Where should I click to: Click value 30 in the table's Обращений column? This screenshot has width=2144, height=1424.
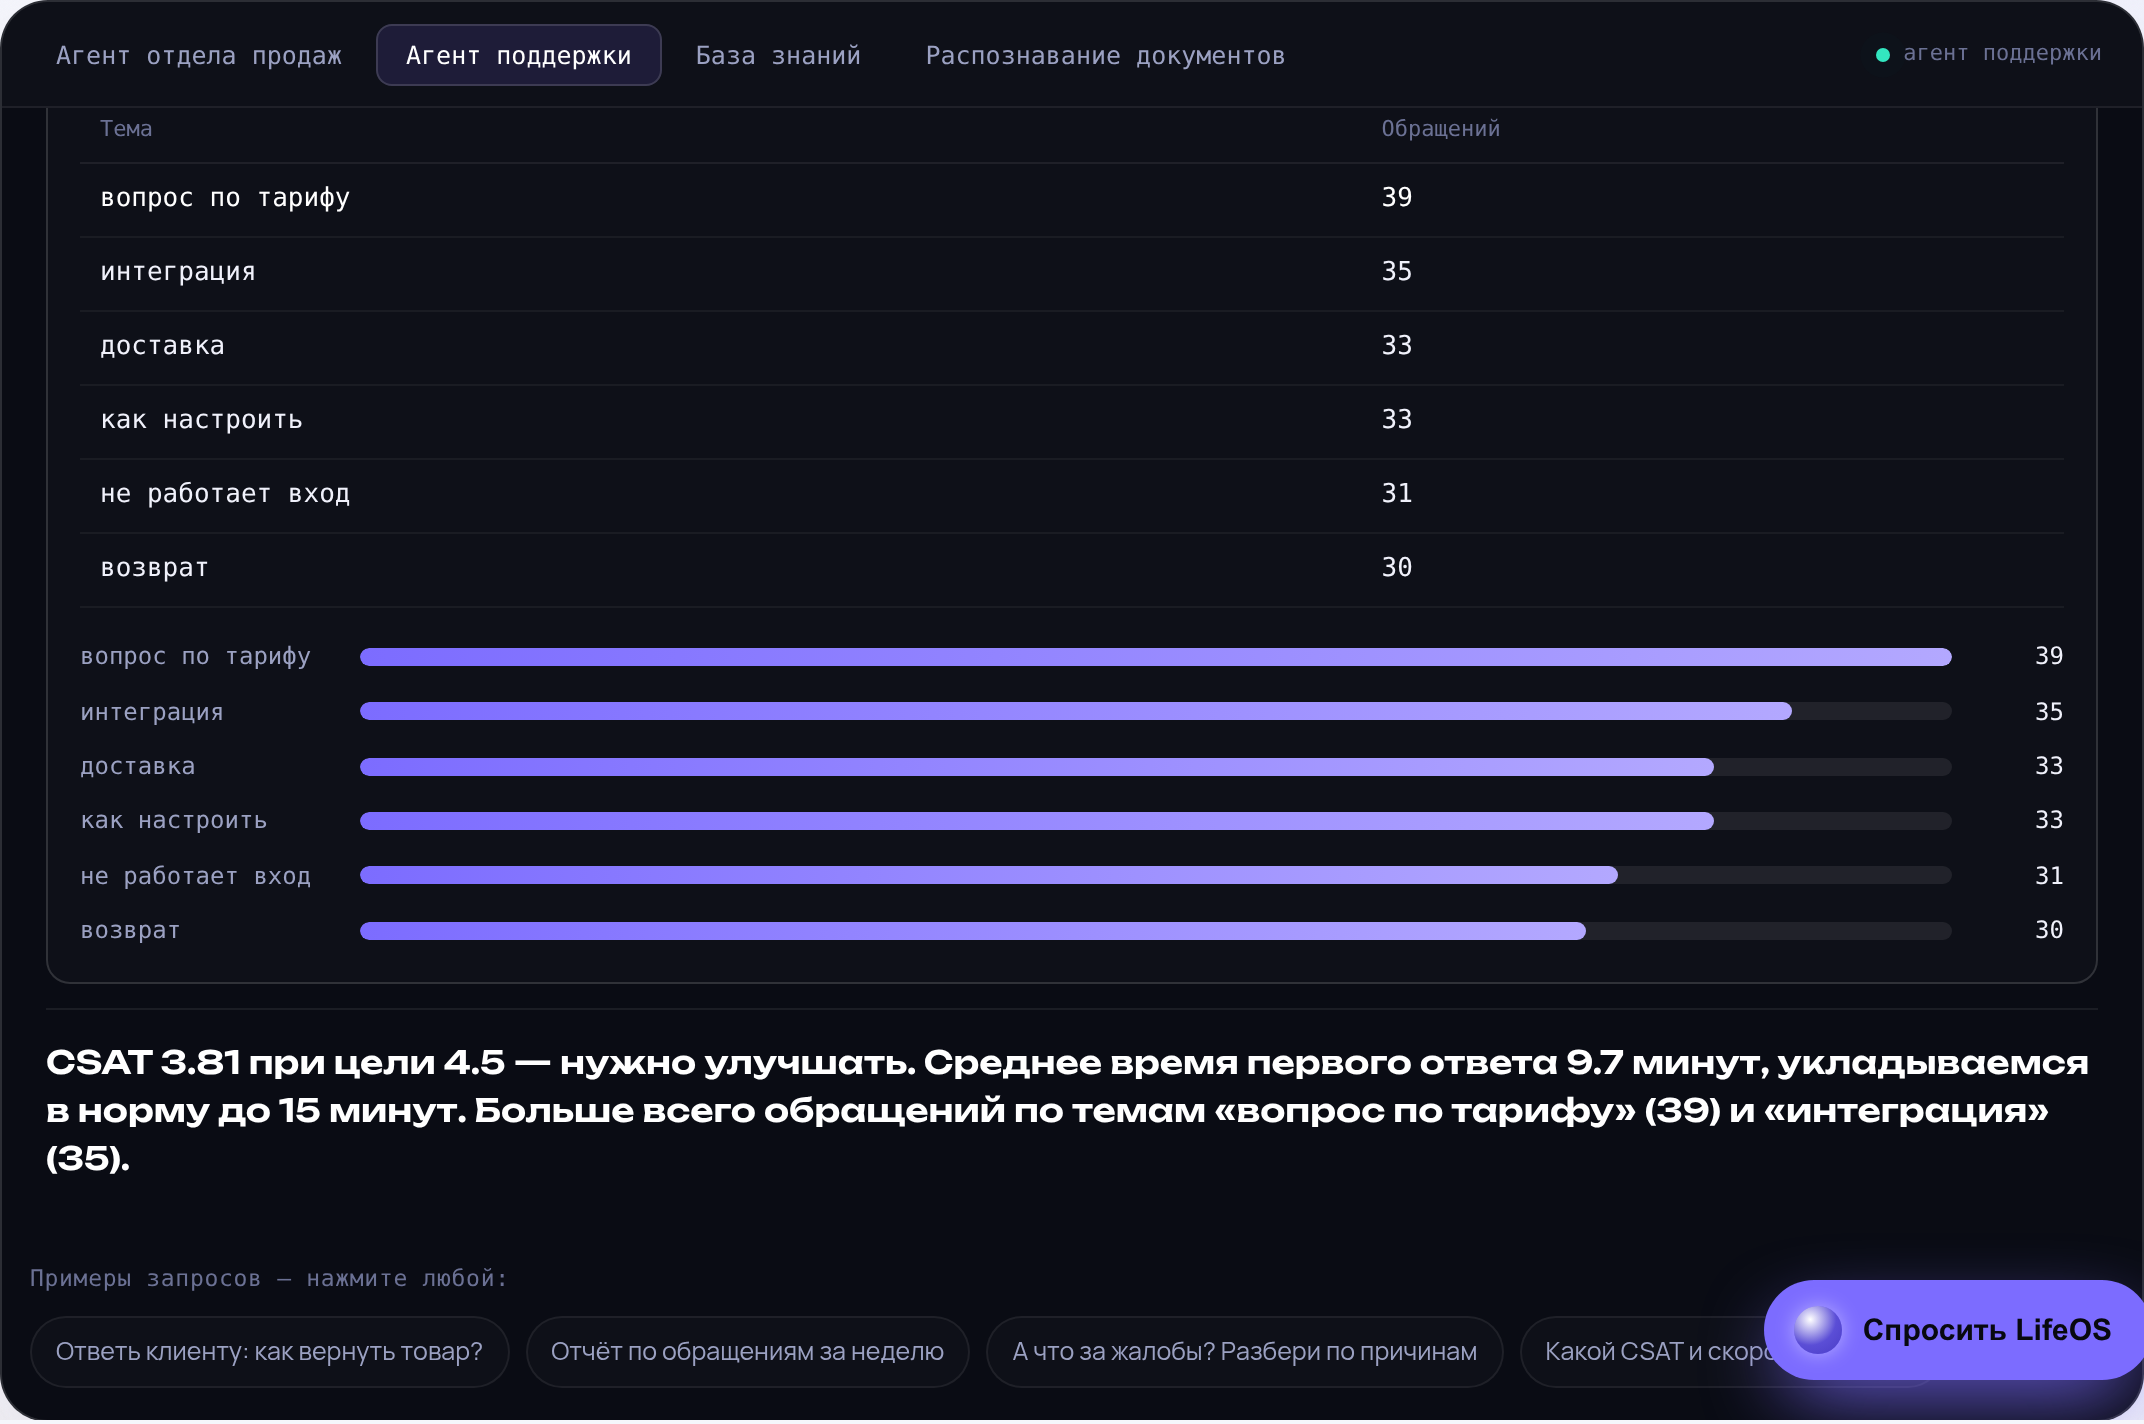point(1397,568)
